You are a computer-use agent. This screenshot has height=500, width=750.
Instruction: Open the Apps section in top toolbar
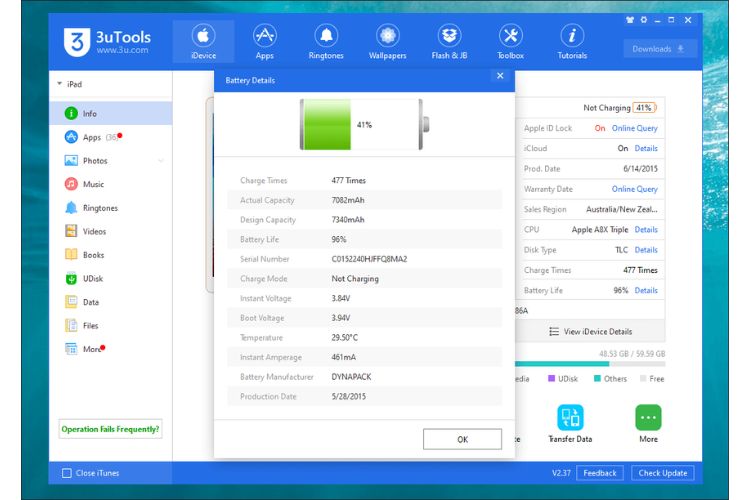pyautogui.click(x=265, y=42)
